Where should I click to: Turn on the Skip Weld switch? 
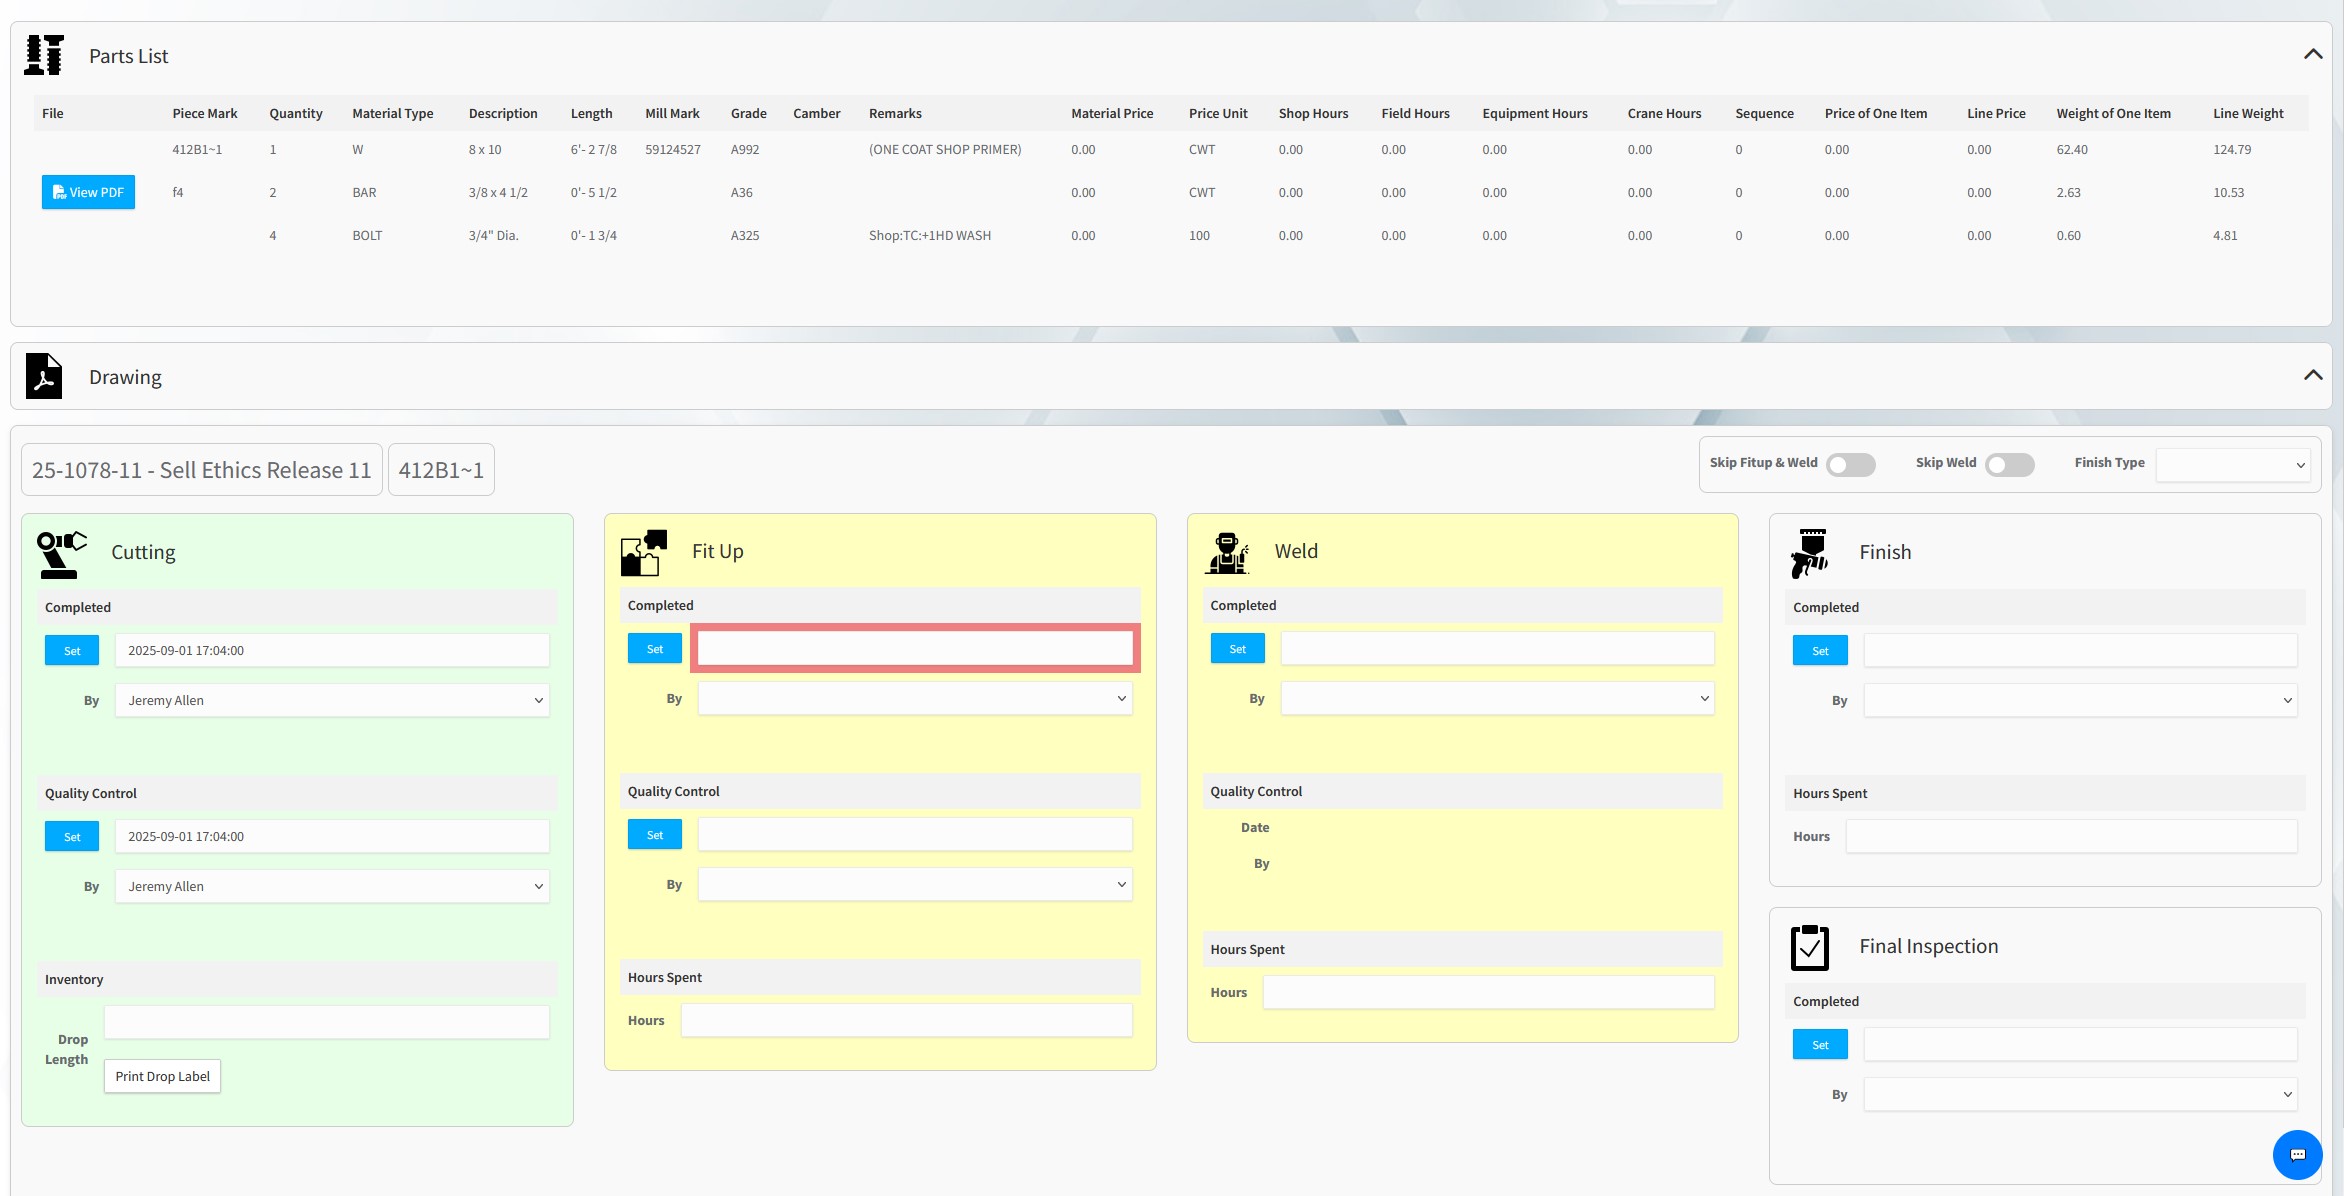2009,465
